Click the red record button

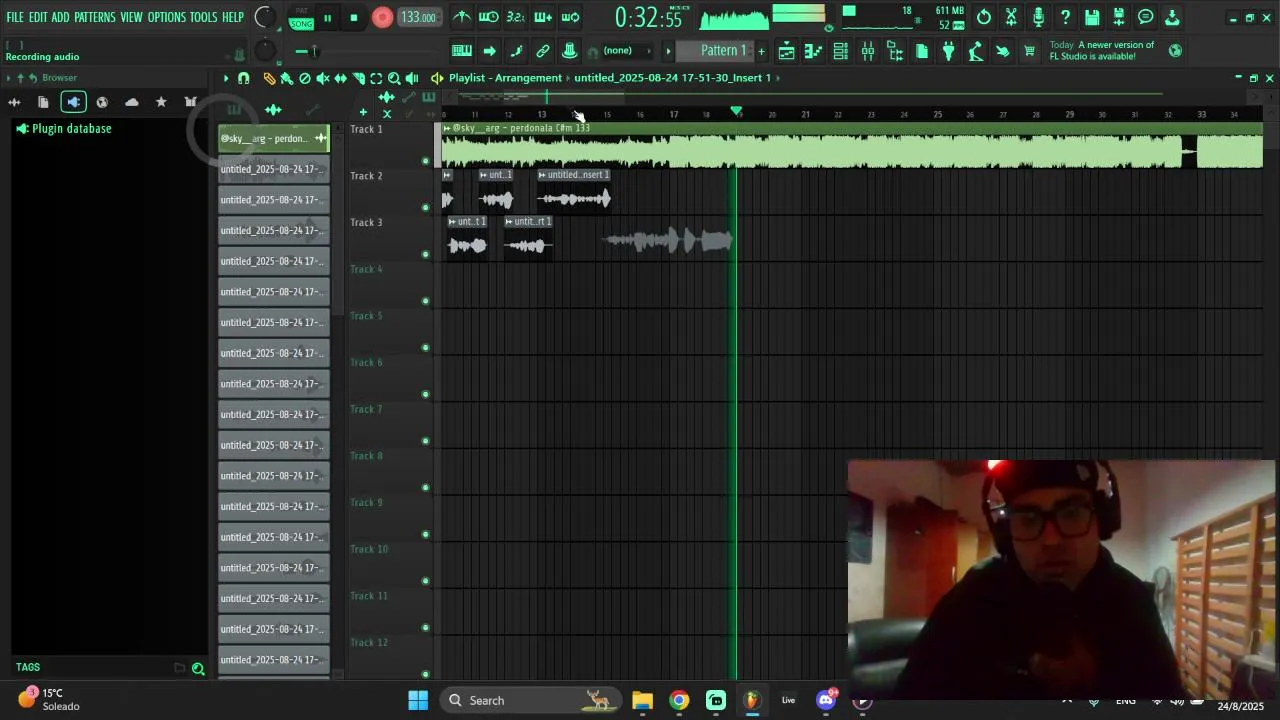click(x=382, y=17)
